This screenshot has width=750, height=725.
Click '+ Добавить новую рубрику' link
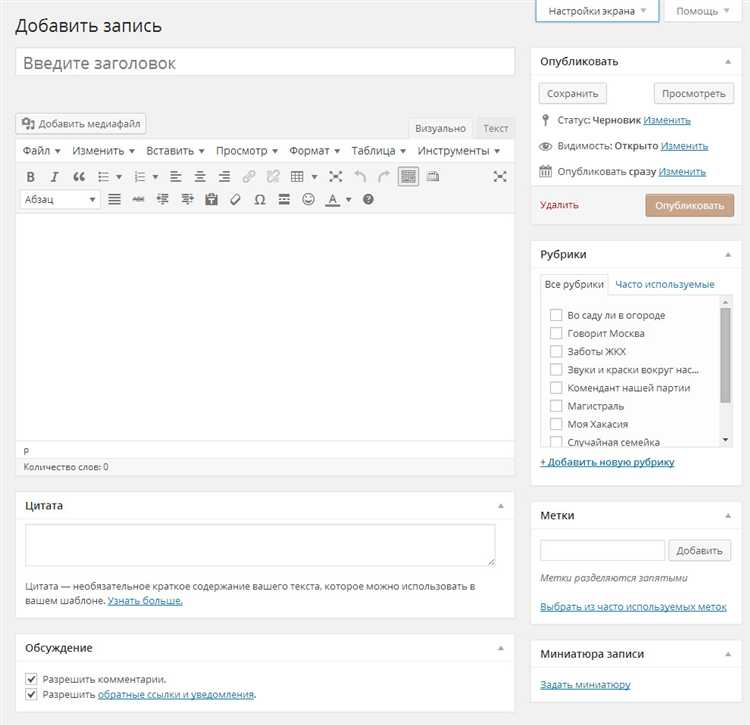pos(607,462)
